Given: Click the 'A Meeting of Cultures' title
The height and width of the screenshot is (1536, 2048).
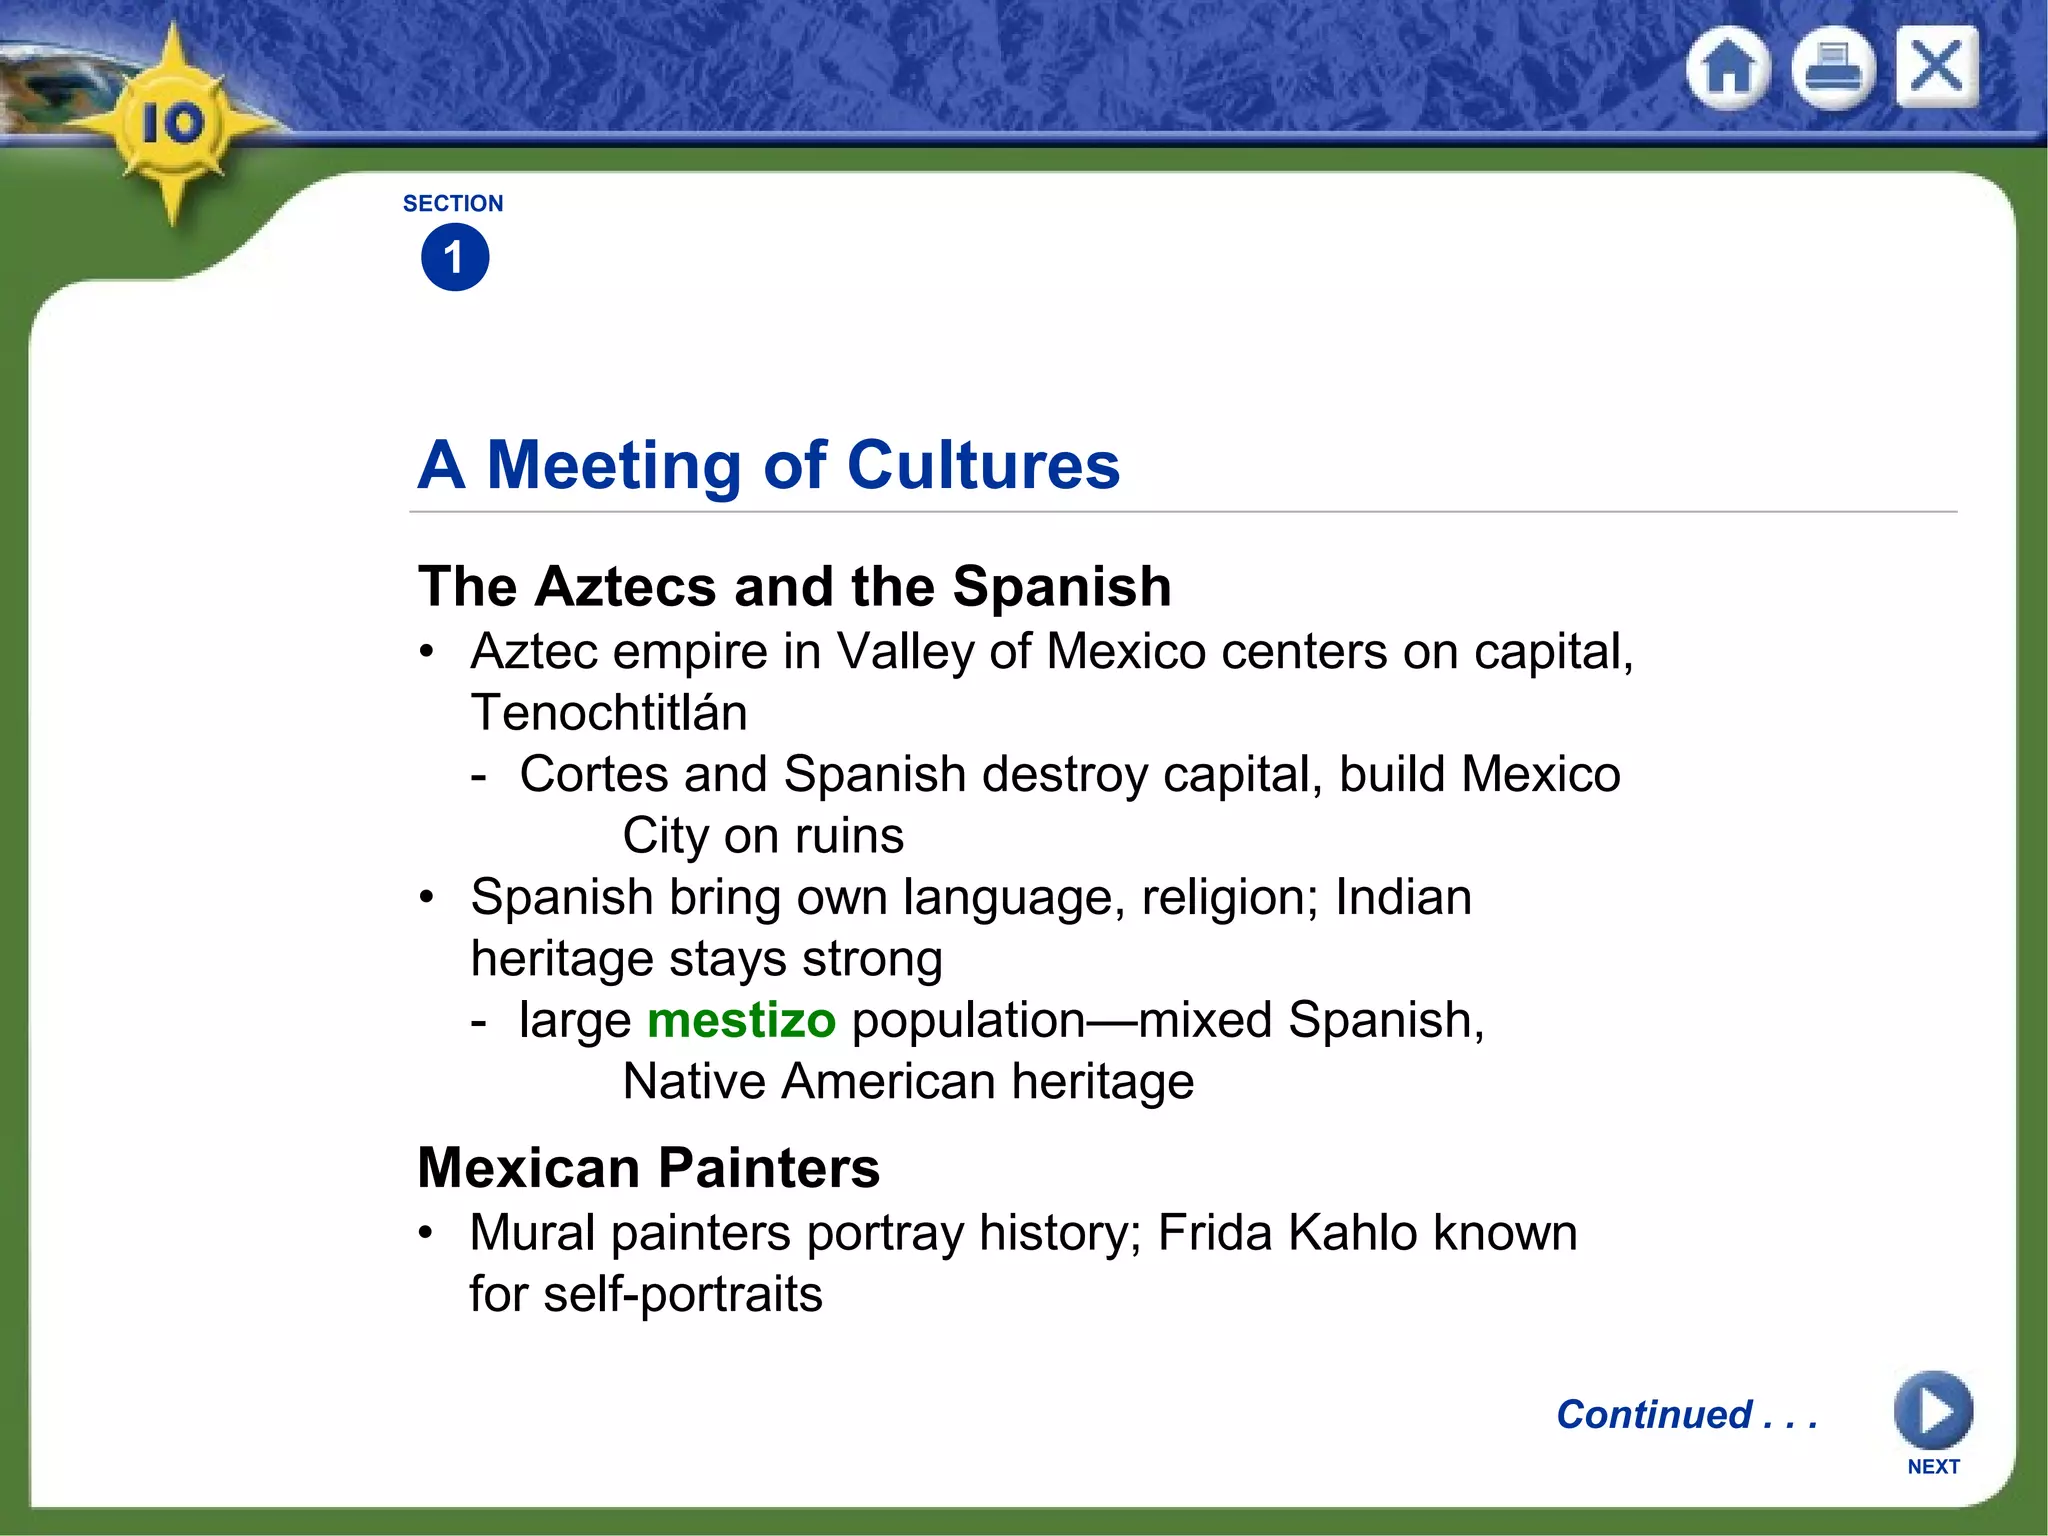Looking at the screenshot, I should [x=769, y=465].
